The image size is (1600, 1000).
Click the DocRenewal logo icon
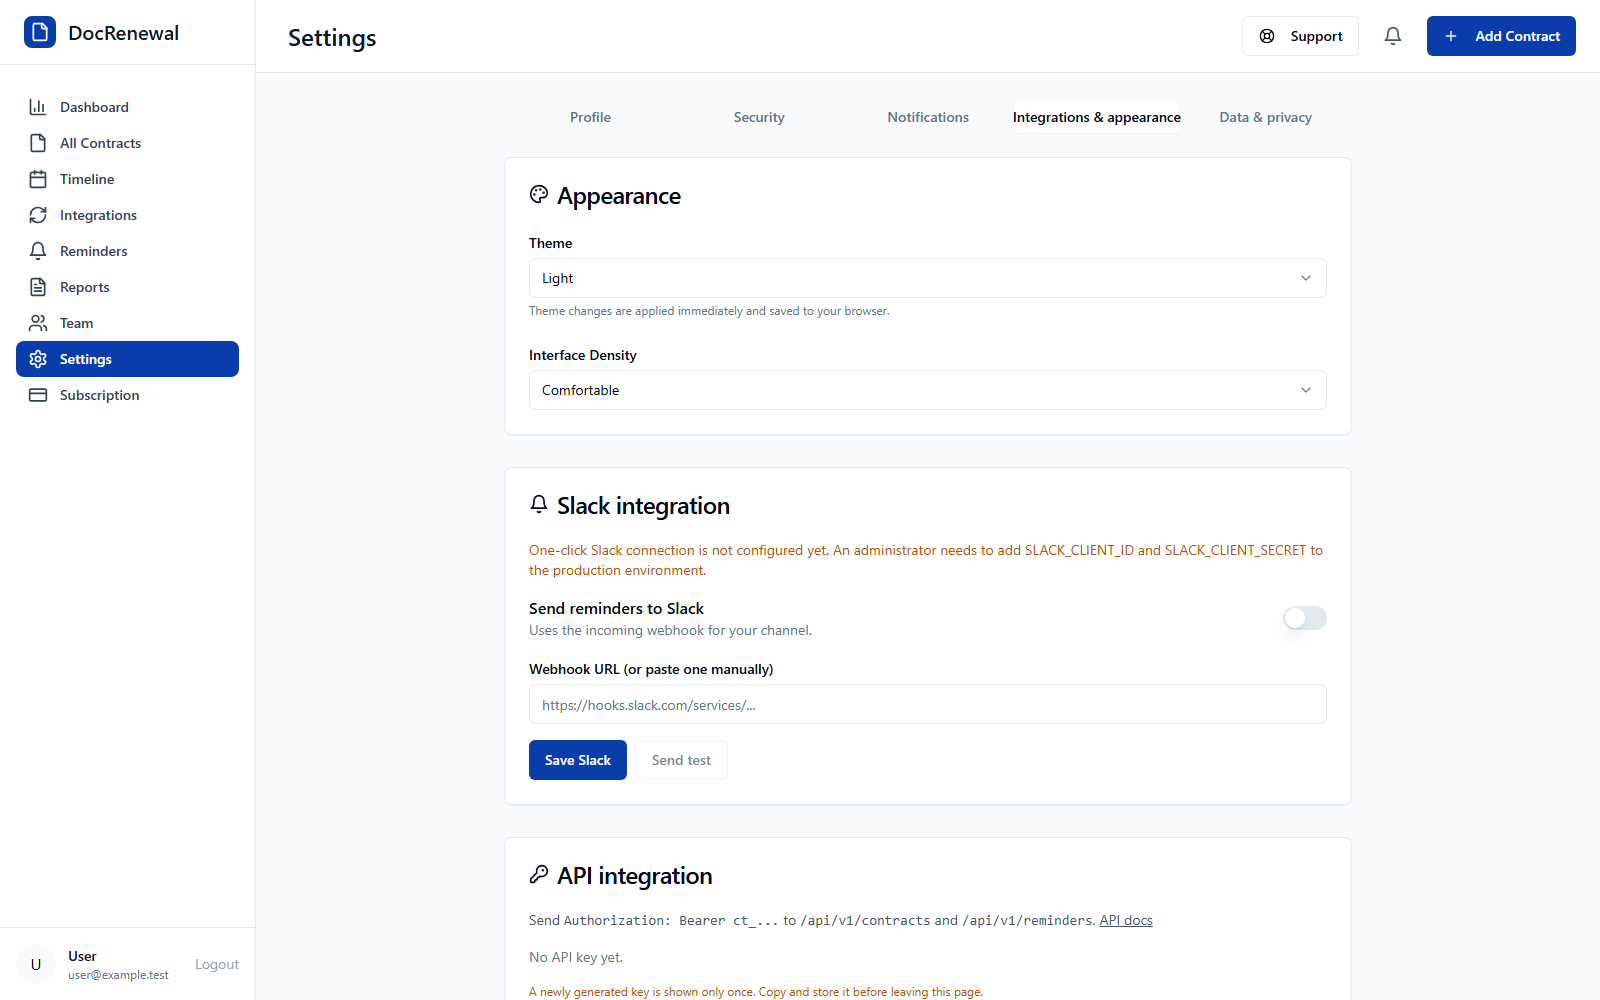point(40,32)
